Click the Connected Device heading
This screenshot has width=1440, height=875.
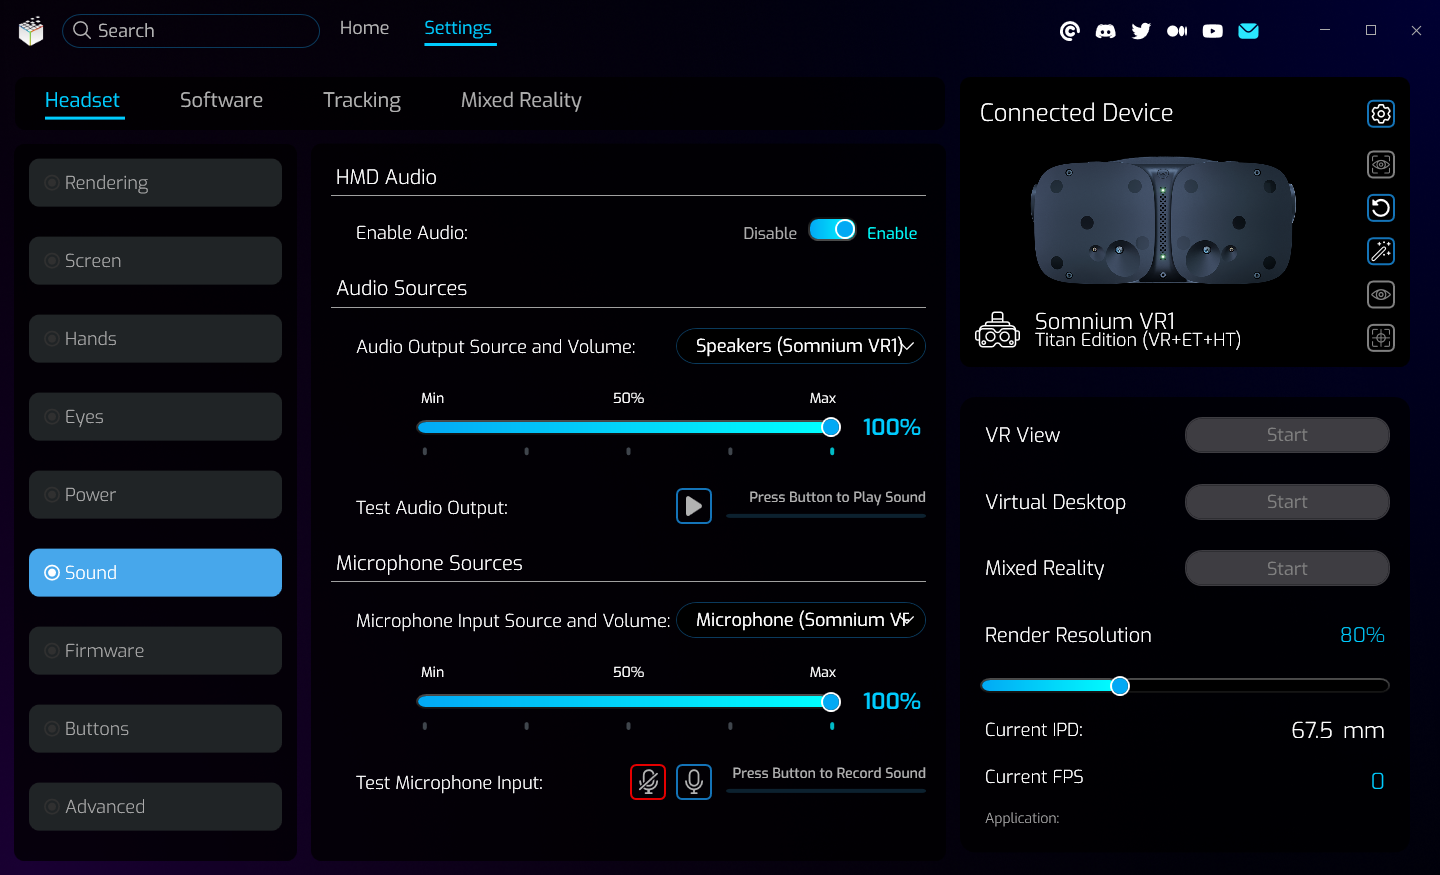tap(1076, 113)
